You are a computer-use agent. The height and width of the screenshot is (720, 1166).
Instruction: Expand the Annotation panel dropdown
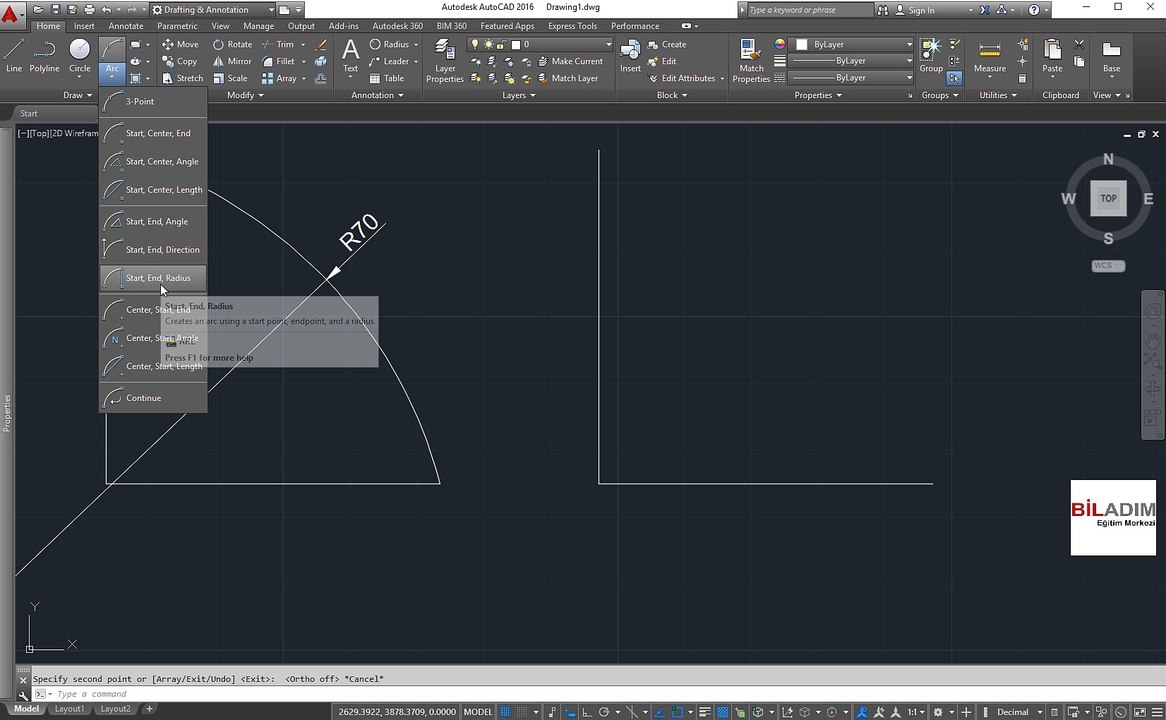coord(377,95)
